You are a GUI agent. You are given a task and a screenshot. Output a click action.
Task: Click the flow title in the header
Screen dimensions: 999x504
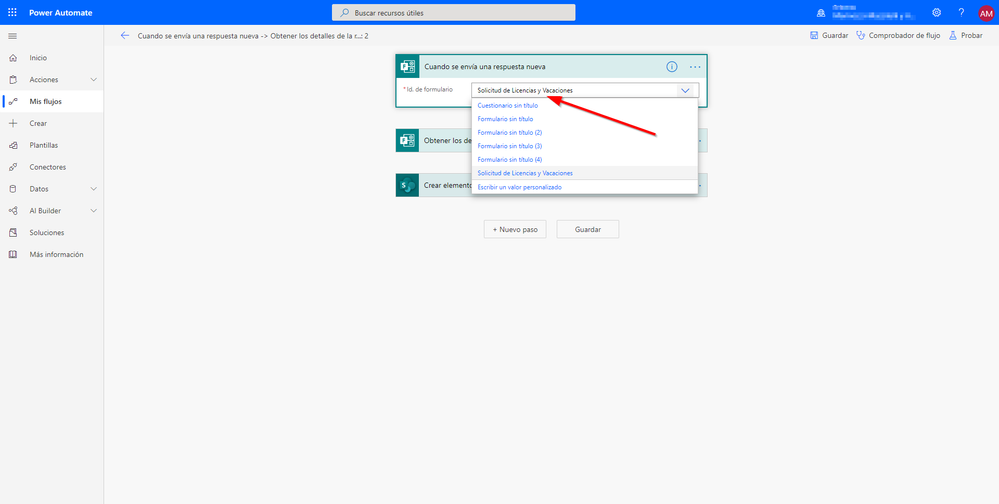[253, 36]
